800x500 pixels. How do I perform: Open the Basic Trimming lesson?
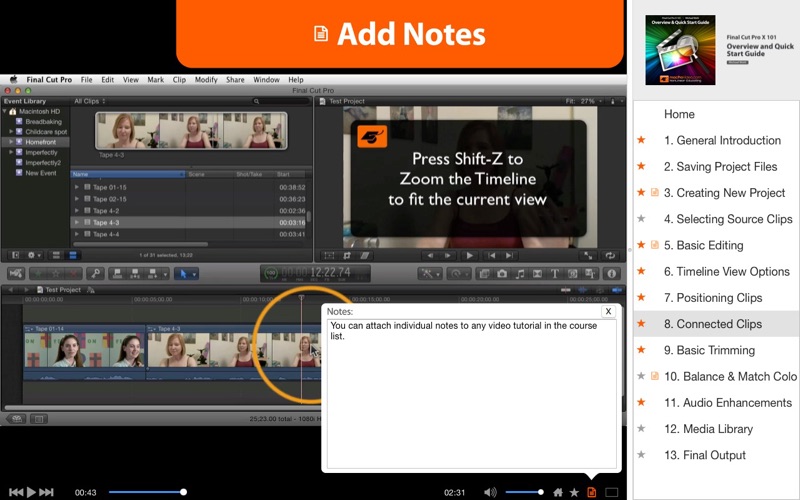point(718,350)
